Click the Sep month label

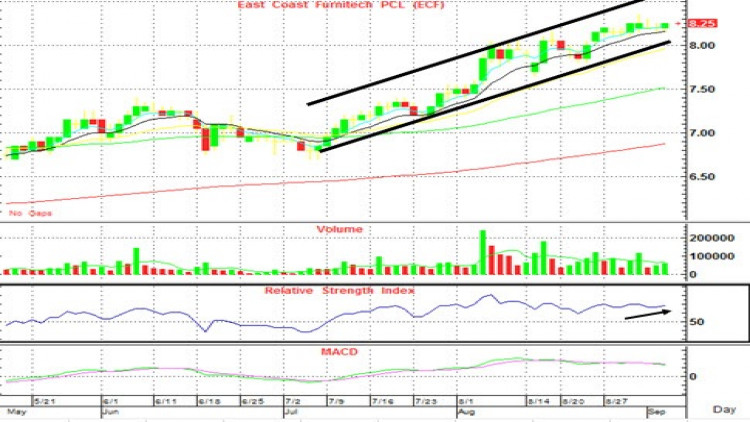657,411
